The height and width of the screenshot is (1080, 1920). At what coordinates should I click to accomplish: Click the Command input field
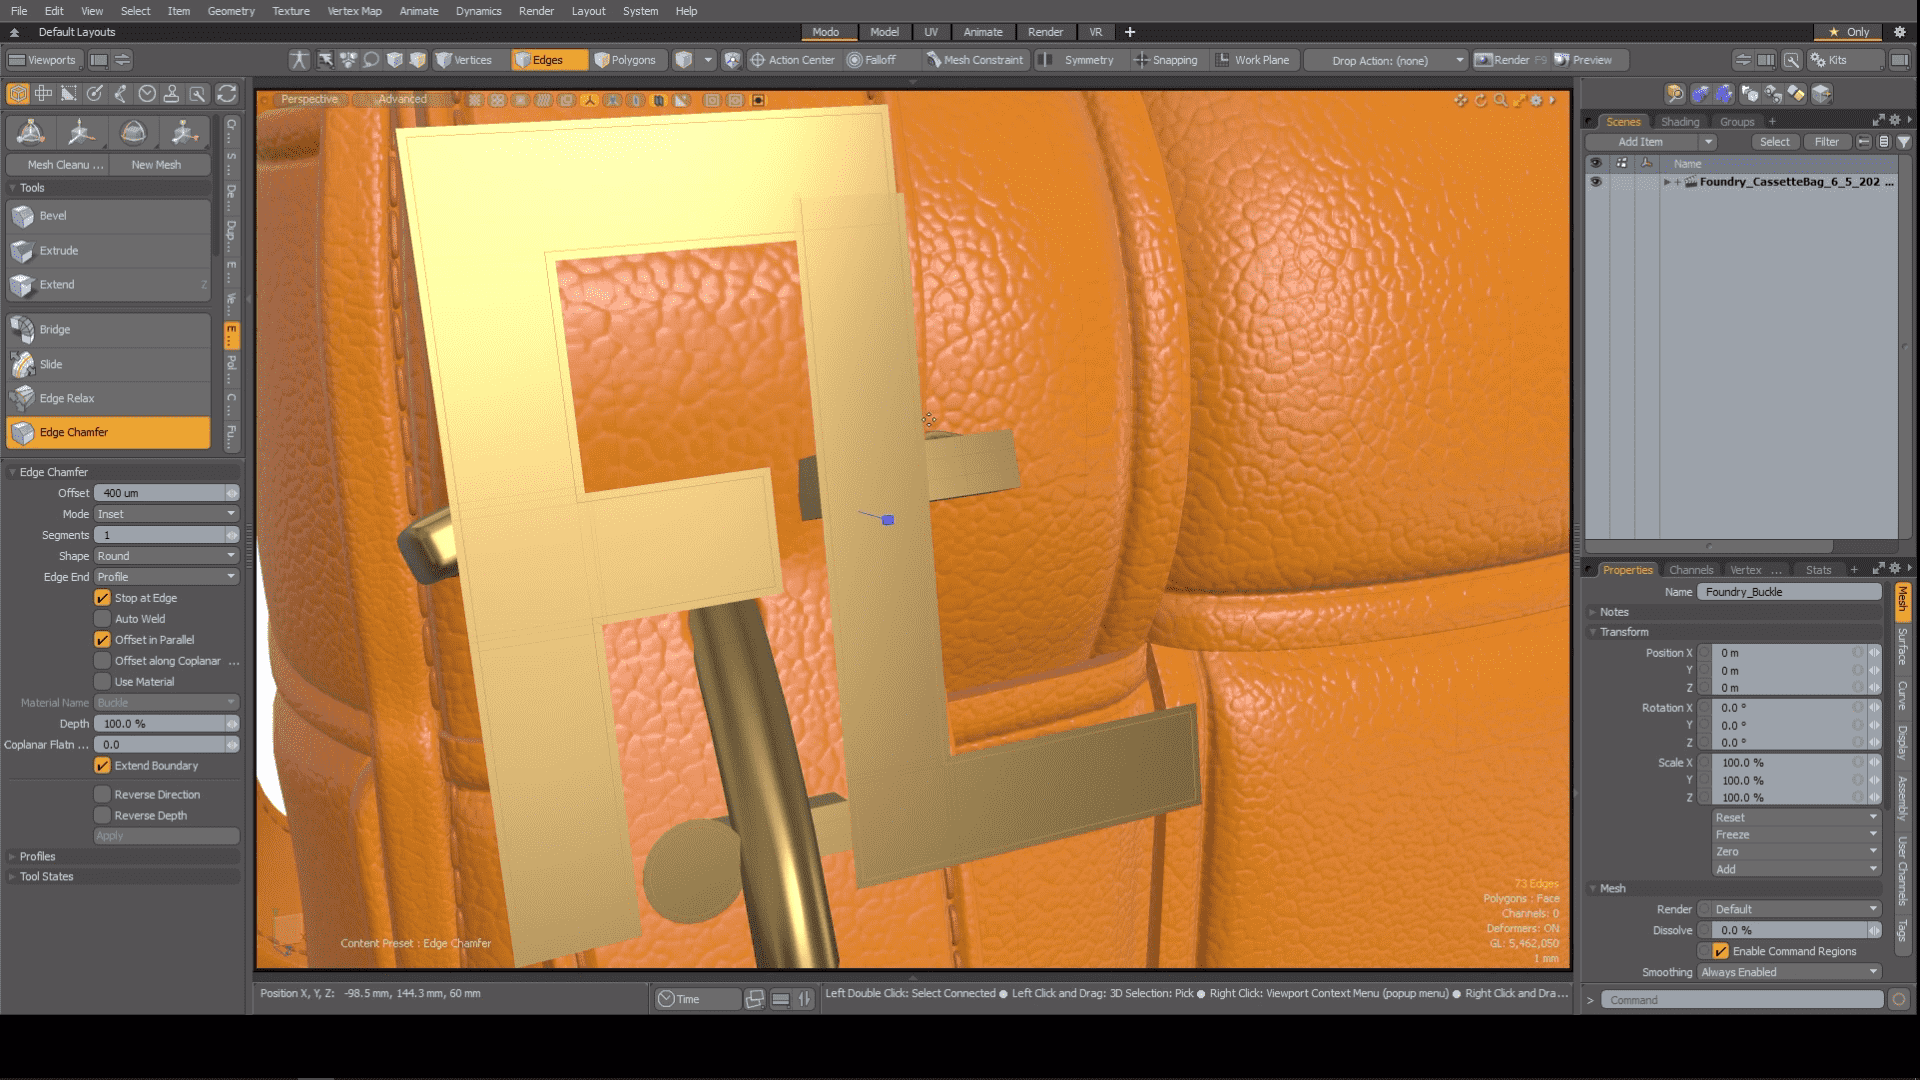[1740, 1000]
